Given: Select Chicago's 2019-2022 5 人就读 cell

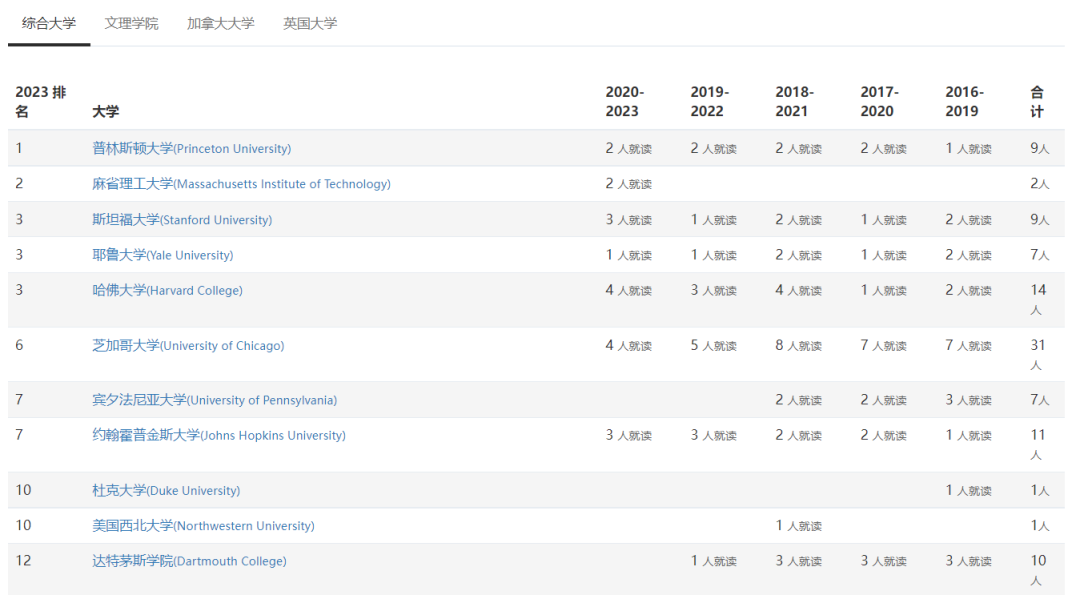Looking at the screenshot, I should click(x=714, y=345).
